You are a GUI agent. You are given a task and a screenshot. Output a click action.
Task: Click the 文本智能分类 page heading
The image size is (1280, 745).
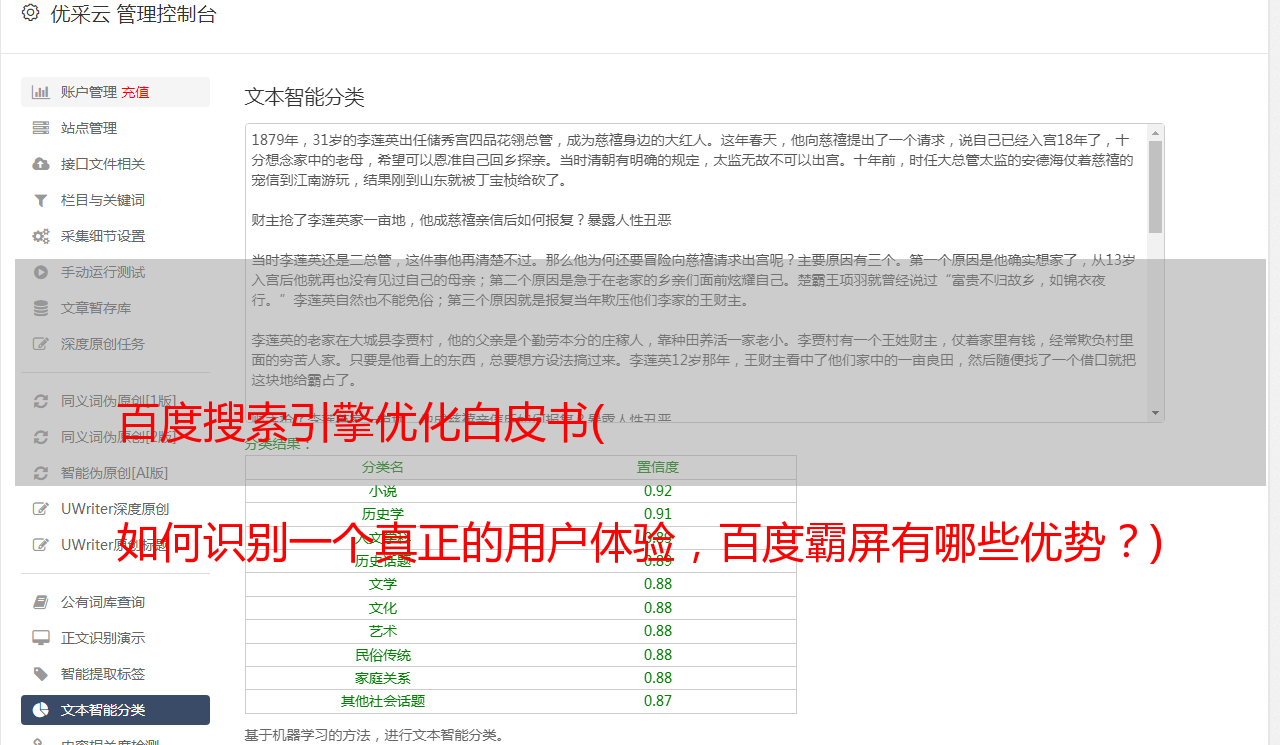click(305, 97)
